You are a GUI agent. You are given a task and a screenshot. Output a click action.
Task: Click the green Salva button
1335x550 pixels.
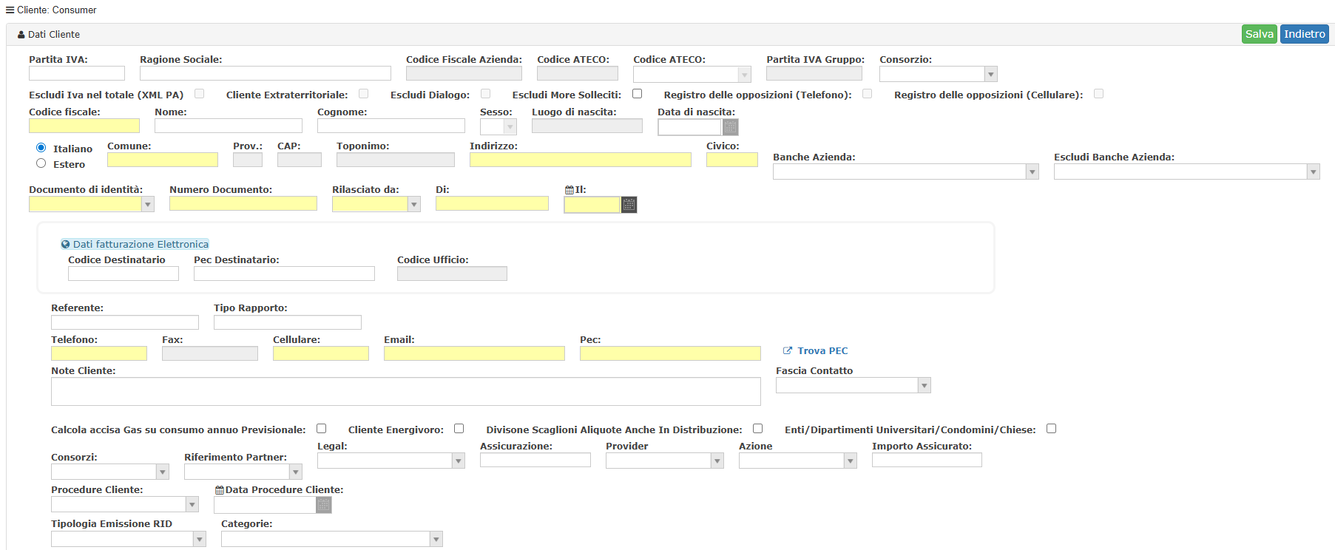pos(1259,34)
